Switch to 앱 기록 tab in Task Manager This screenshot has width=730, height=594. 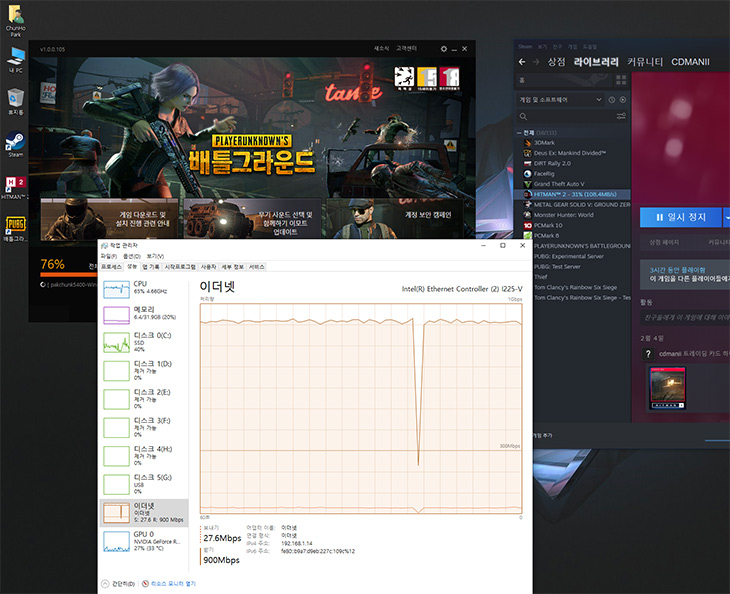[151, 267]
